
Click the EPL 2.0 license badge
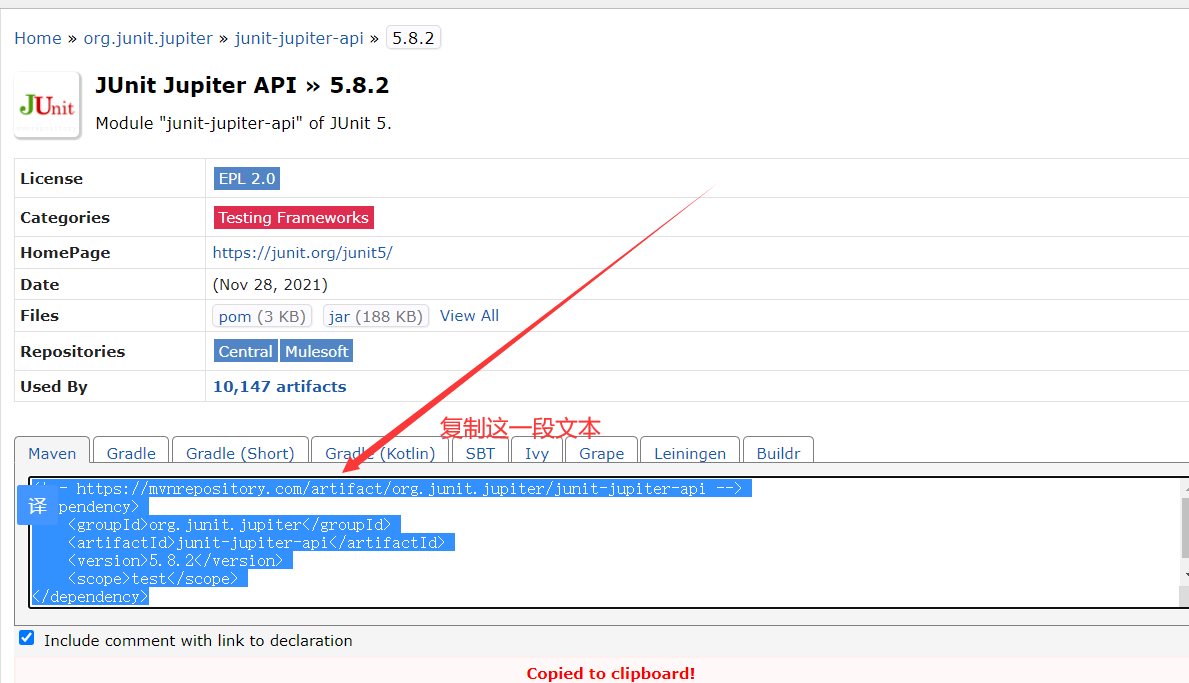(x=247, y=178)
